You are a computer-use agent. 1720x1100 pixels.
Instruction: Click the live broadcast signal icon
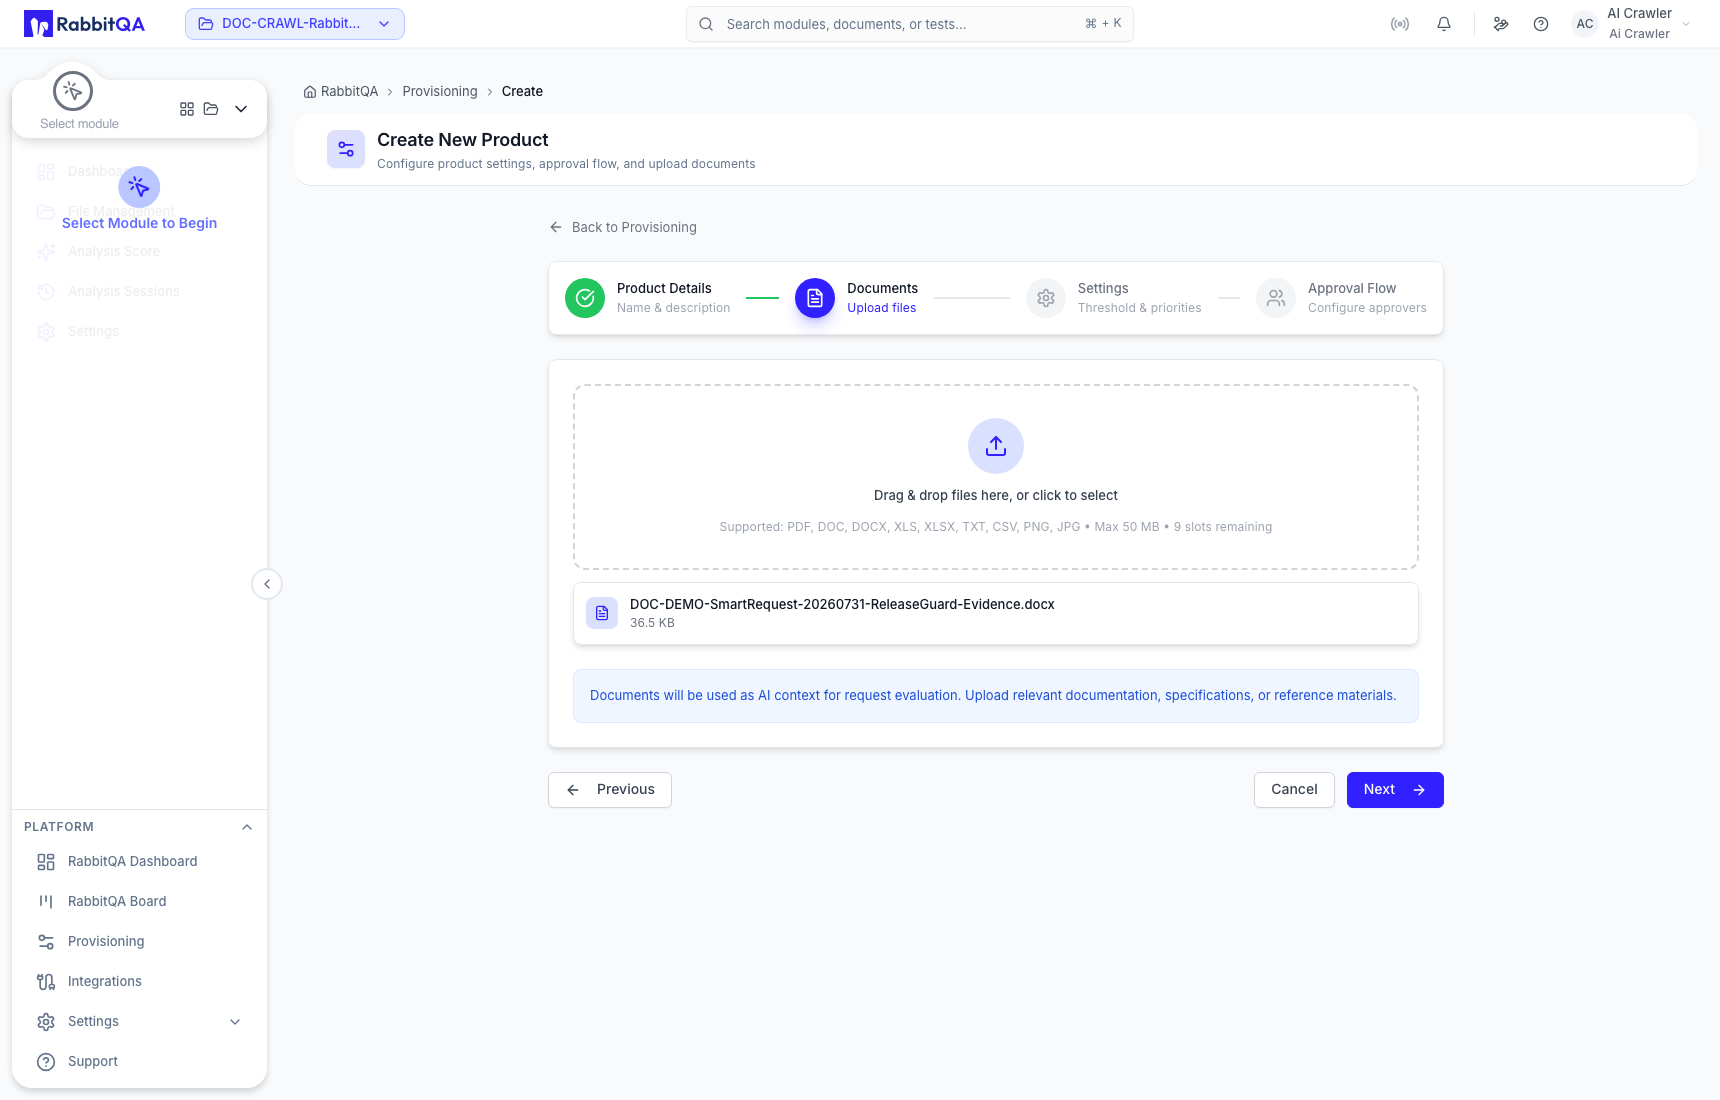(1400, 24)
